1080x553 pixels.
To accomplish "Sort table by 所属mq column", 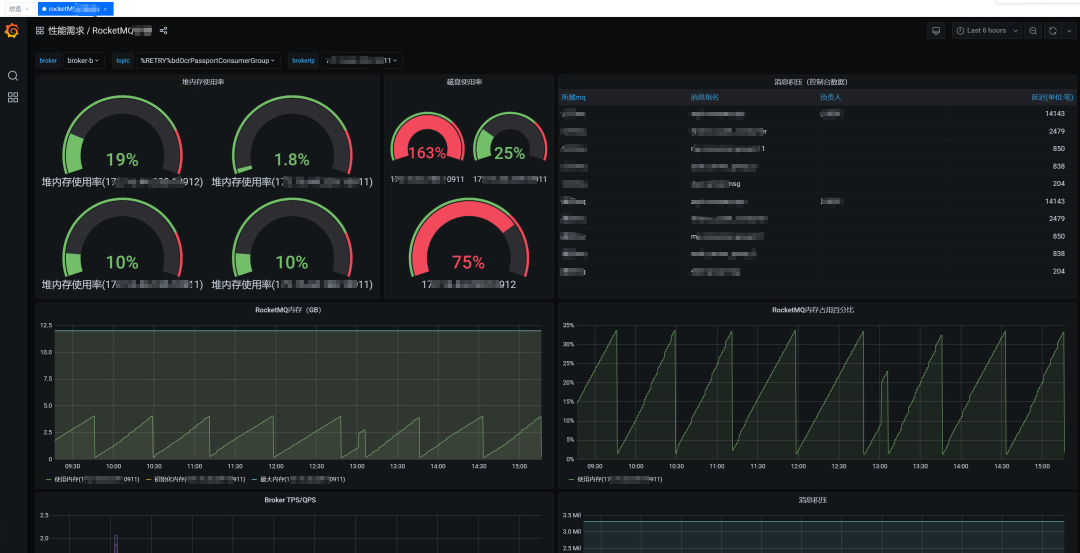I will (573, 97).
